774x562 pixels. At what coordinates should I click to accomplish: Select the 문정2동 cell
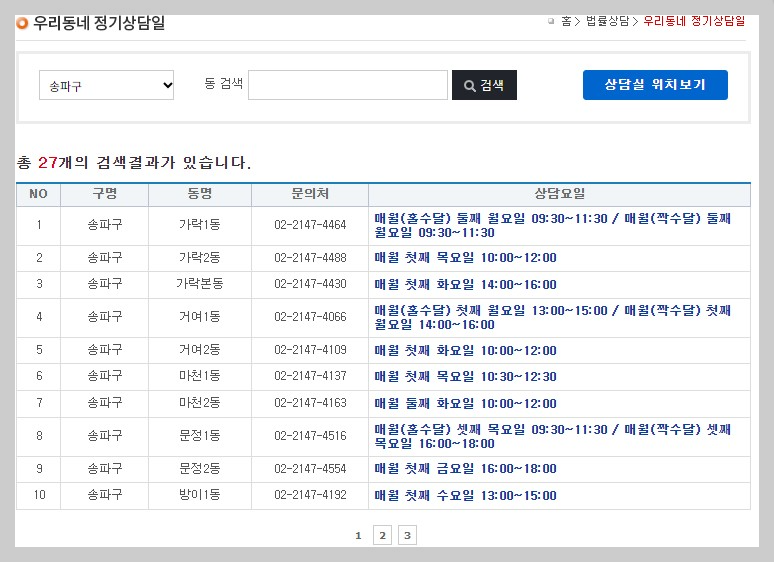[200, 469]
